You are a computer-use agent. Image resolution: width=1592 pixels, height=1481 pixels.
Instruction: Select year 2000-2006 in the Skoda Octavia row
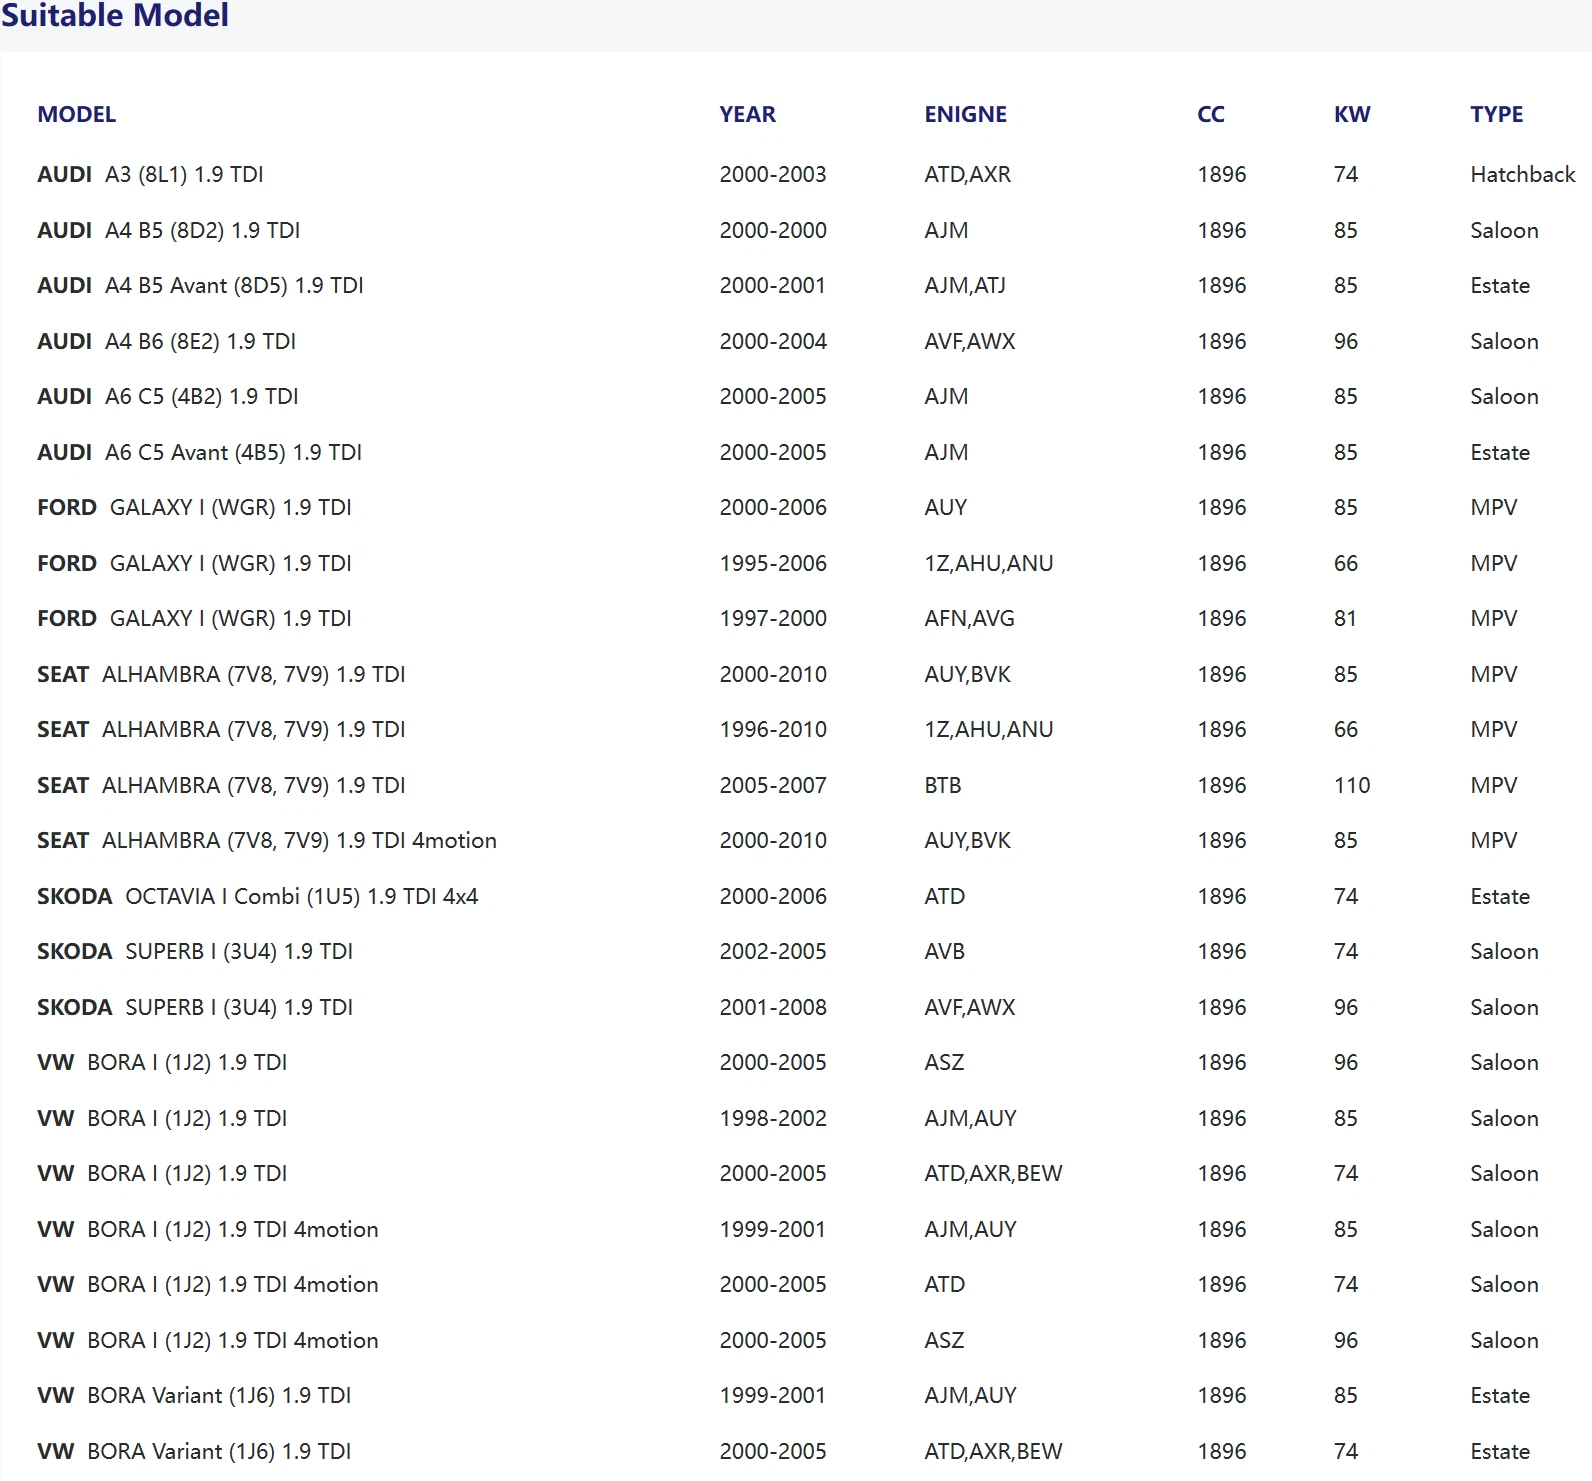click(x=773, y=896)
